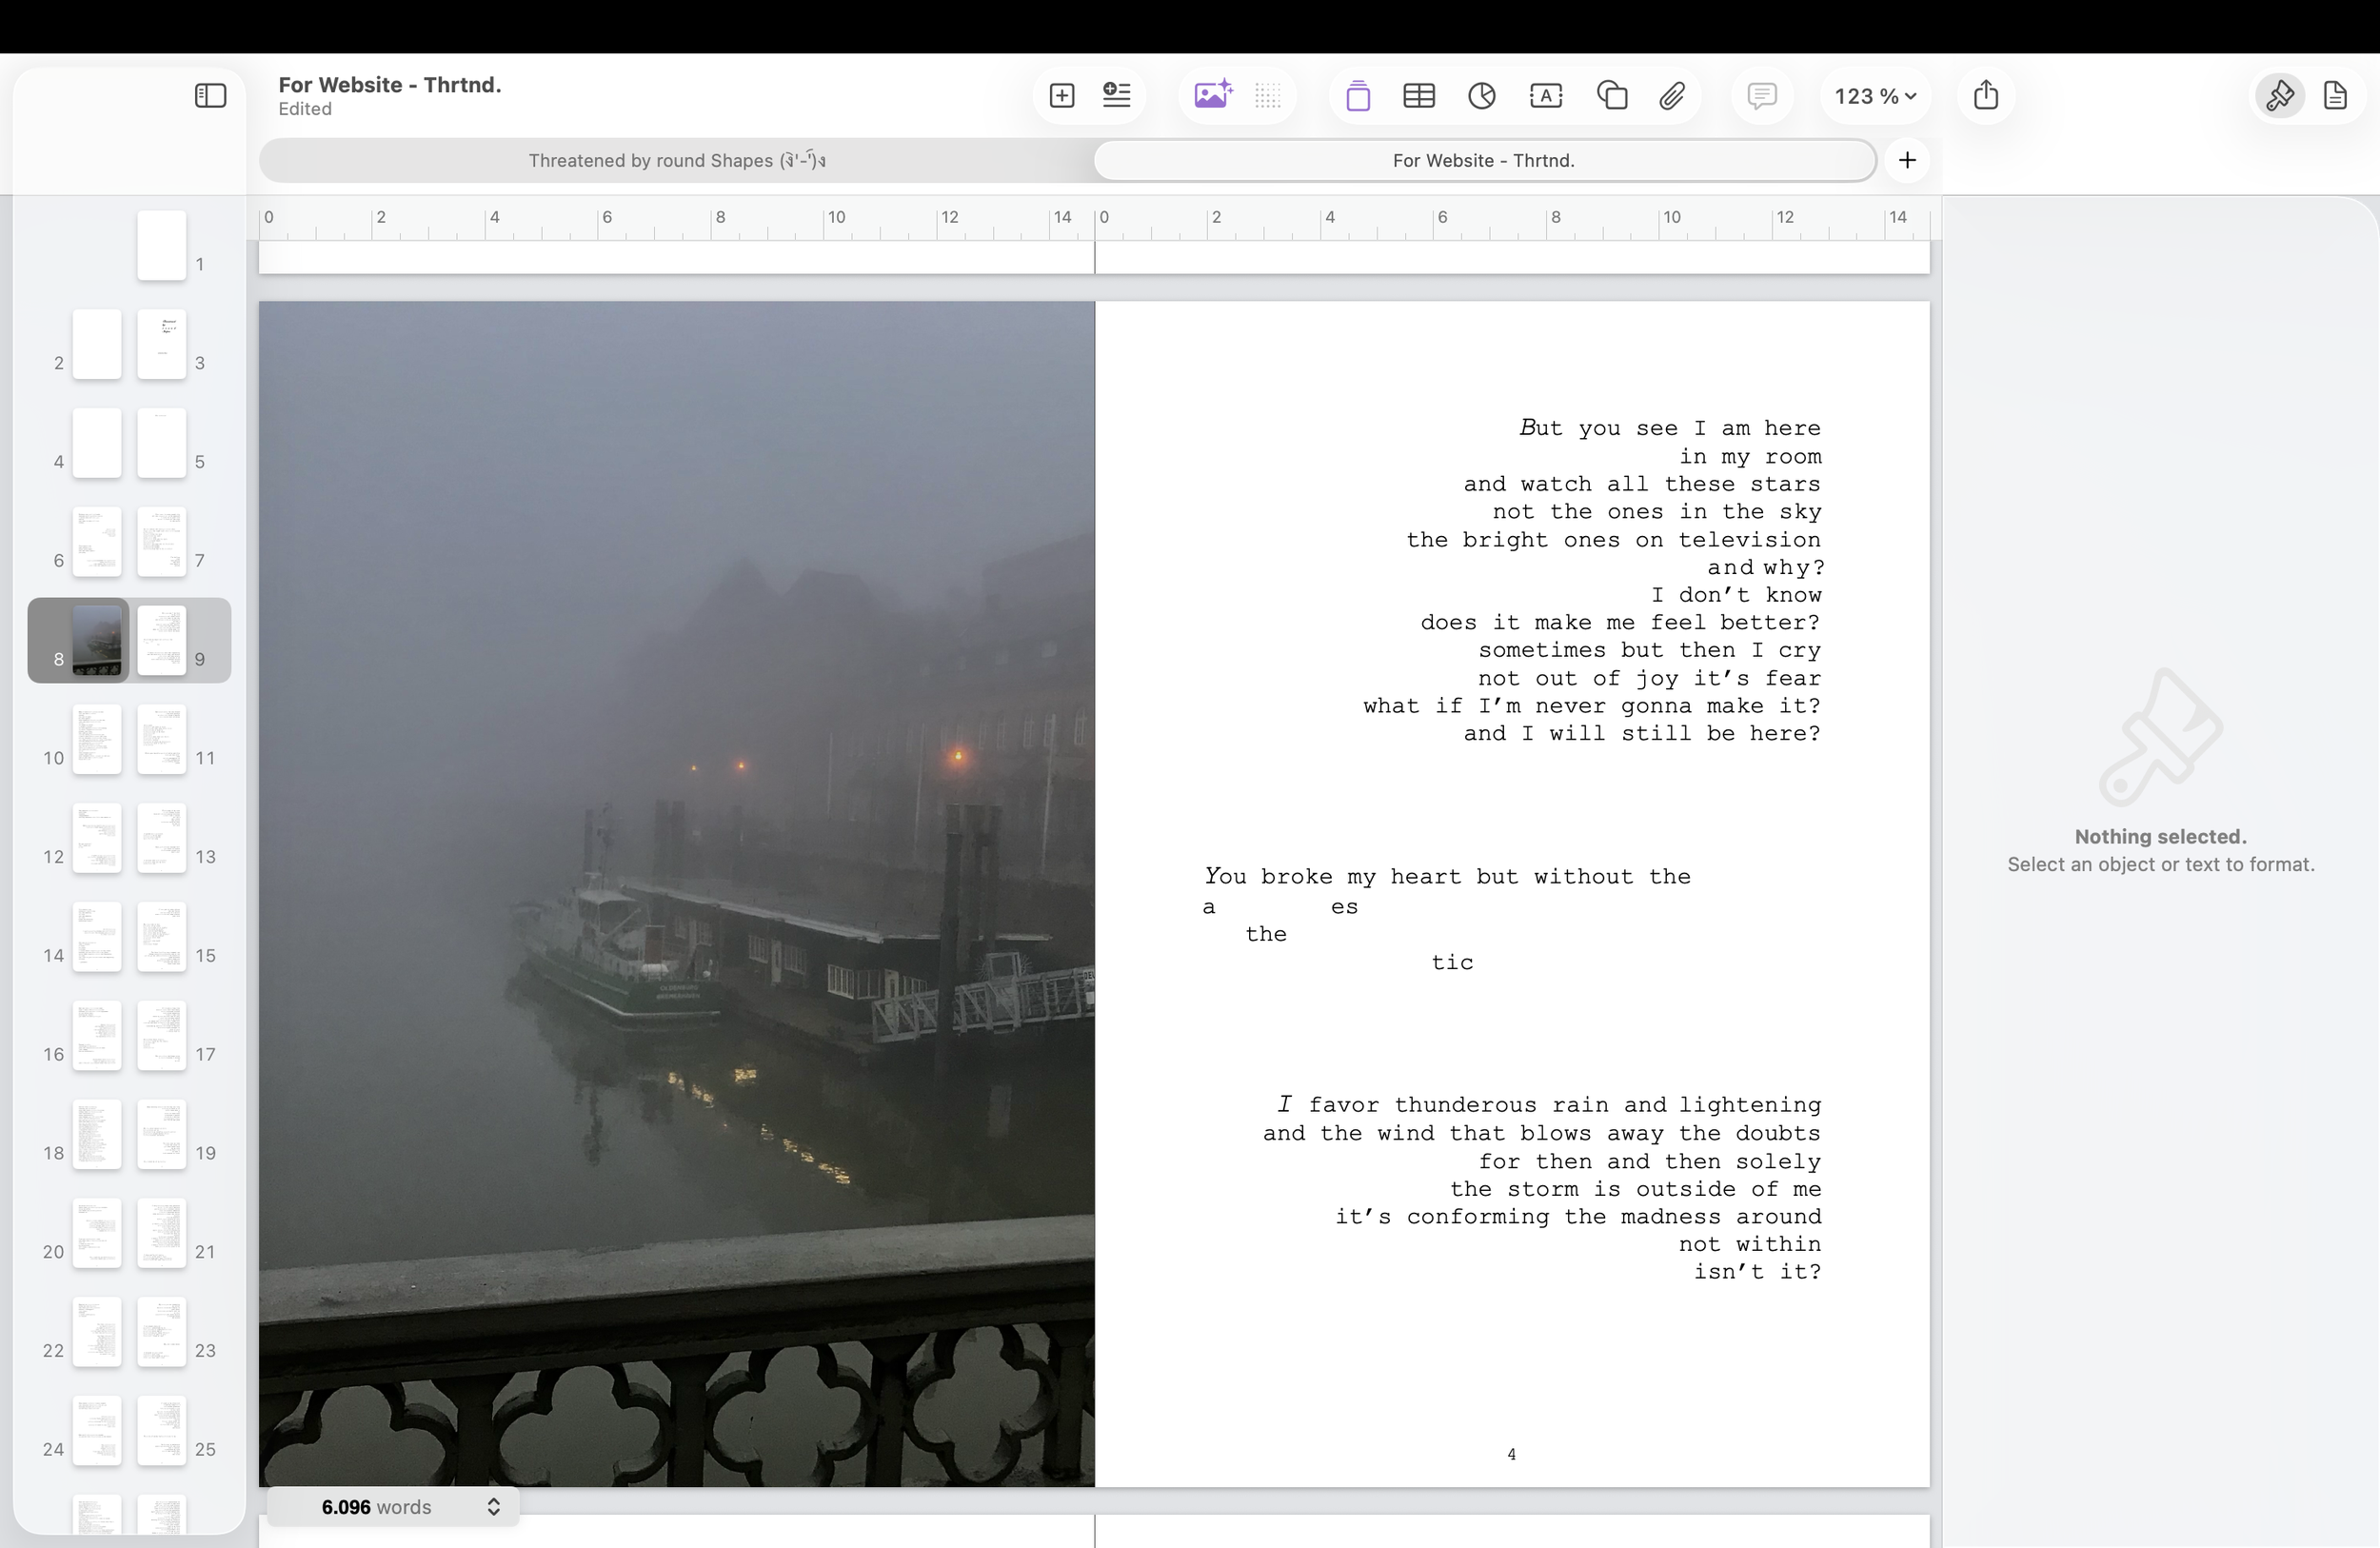Select the 'For Website - Thrtnd.' tab
The height and width of the screenshot is (1548, 2380).
pyautogui.click(x=1484, y=160)
